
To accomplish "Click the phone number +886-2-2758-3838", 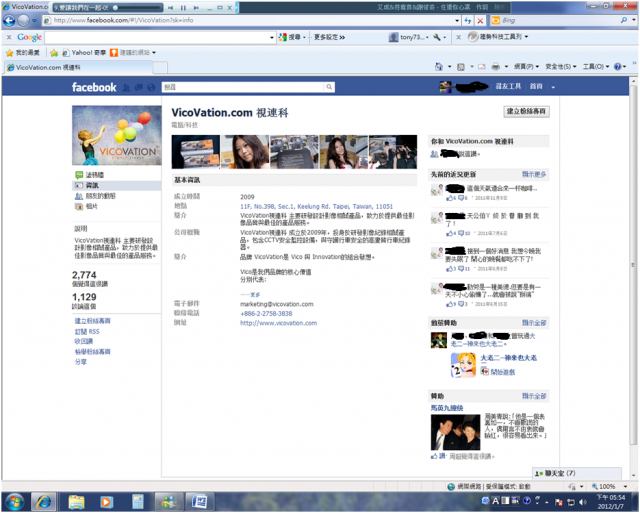I will click(x=266, y=314).
